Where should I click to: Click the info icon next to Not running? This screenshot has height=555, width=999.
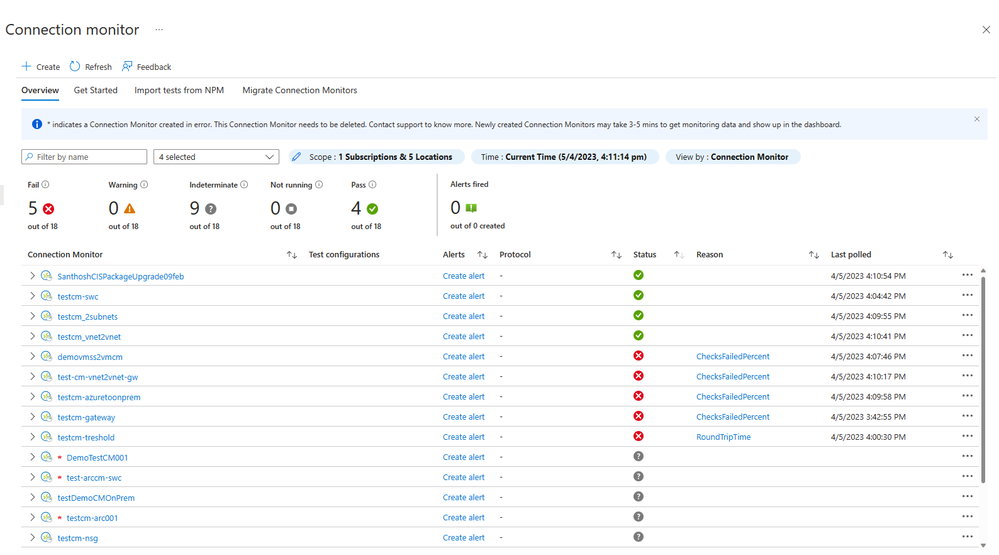point(319,185)
